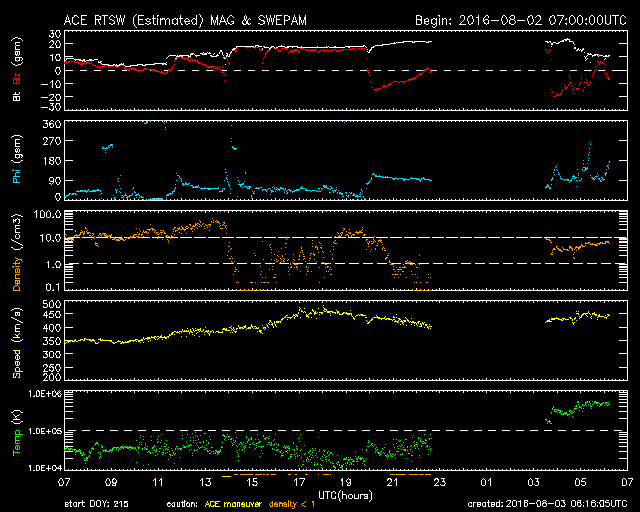
Task: Click the '17' hour label on time axis
Action: [x=299, y=483]
